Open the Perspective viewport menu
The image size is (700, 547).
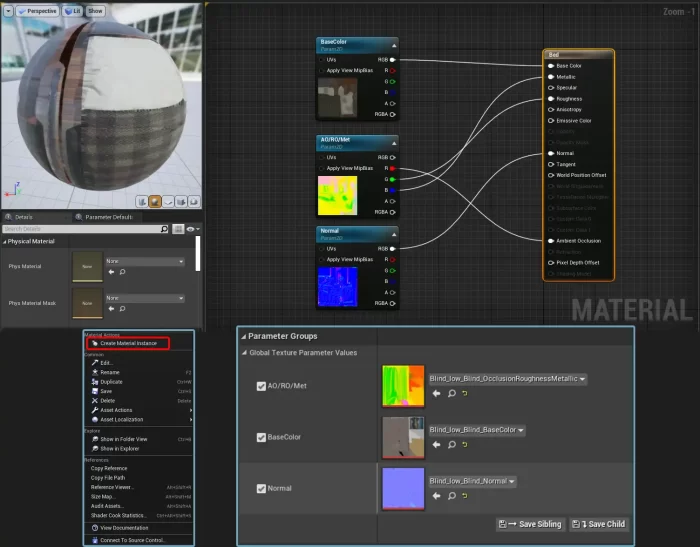(38, 11)
